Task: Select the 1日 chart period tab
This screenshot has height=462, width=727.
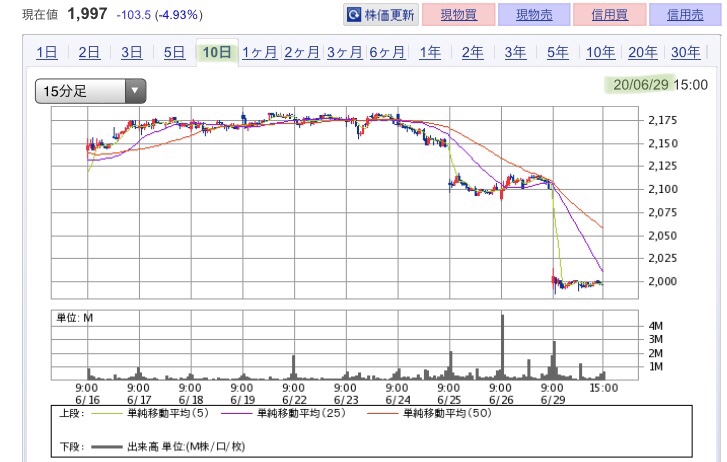Action: tap(47, 52)
